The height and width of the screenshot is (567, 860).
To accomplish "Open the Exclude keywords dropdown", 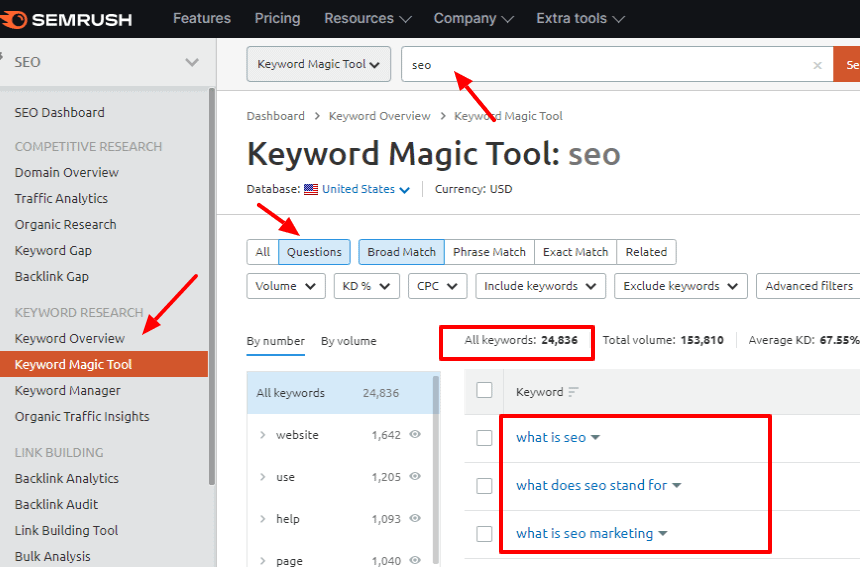I will [681, 286].
